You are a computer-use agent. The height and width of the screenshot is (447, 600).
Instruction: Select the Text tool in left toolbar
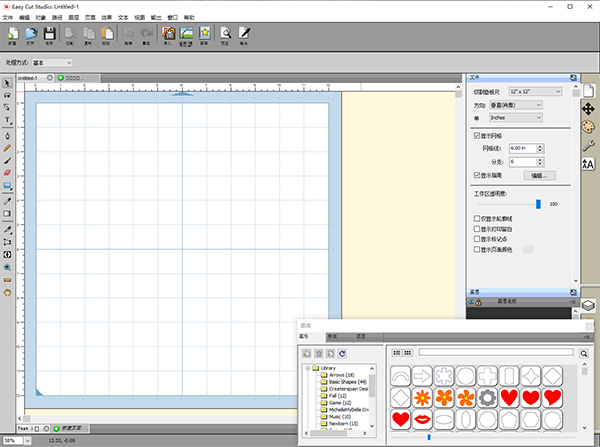8,120
